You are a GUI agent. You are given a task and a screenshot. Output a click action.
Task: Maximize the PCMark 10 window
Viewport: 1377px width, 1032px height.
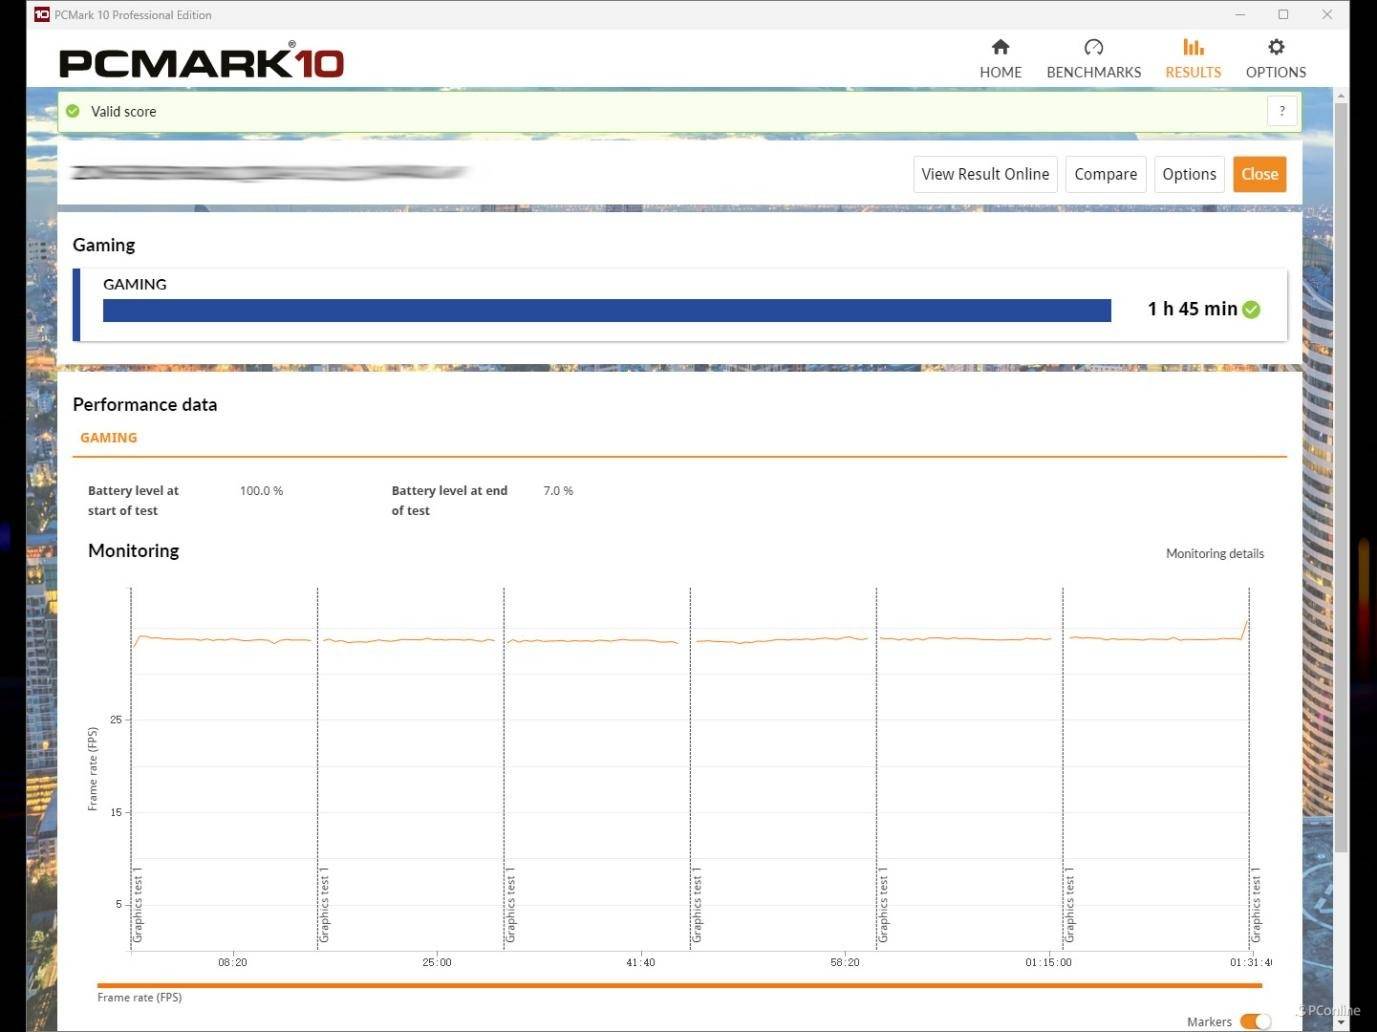1283,14
